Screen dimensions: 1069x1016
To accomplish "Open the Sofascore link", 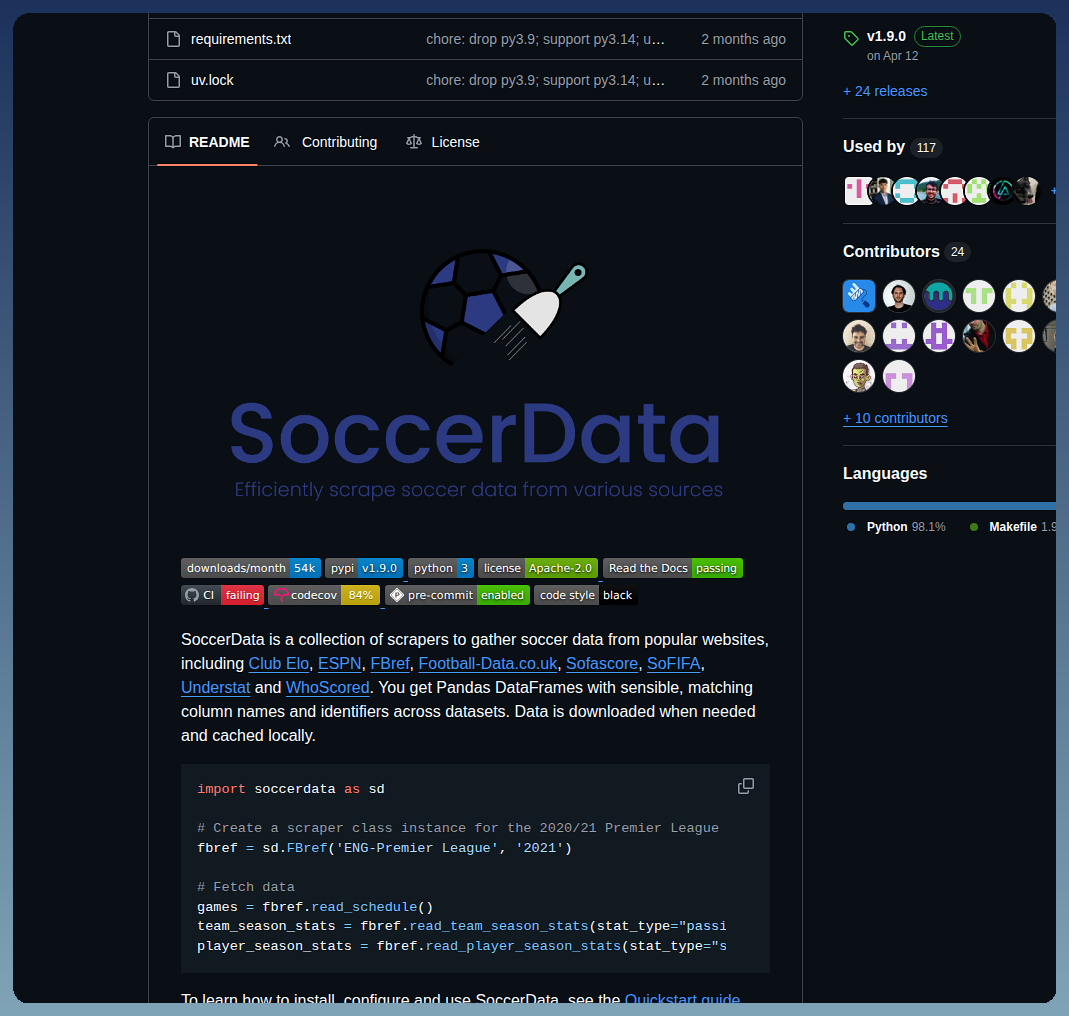I will coord(602,664).
